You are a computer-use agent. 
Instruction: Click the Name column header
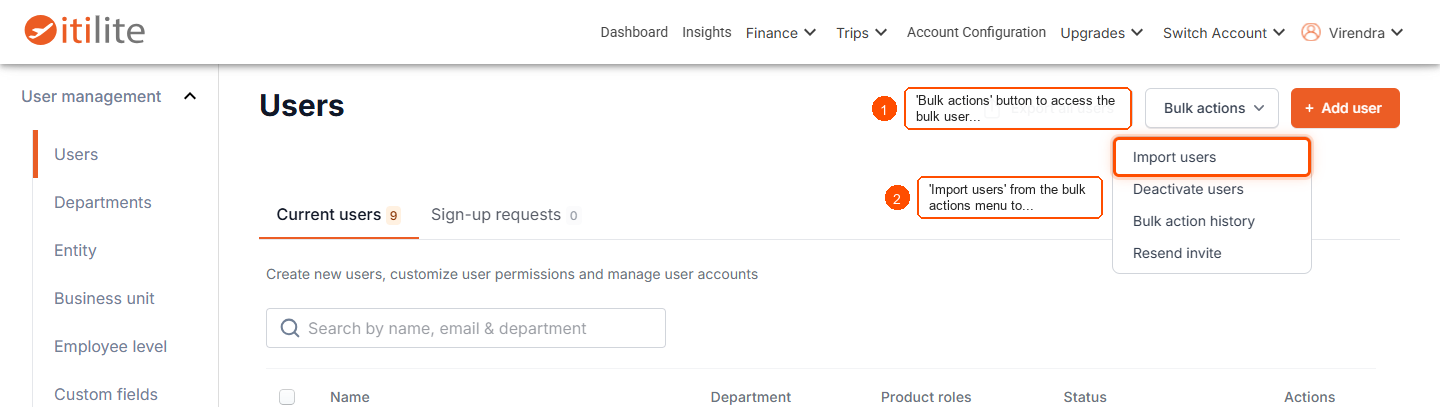click(x=350, y=397)
